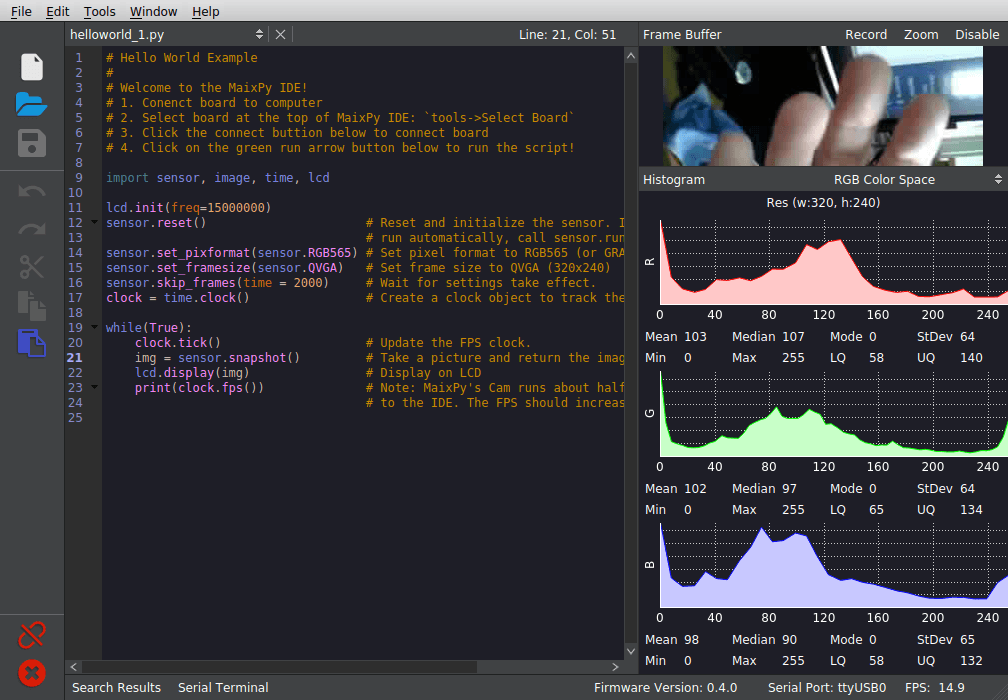
Task: Click line number 25 in the gutter
Action: [x=75, y=418]
